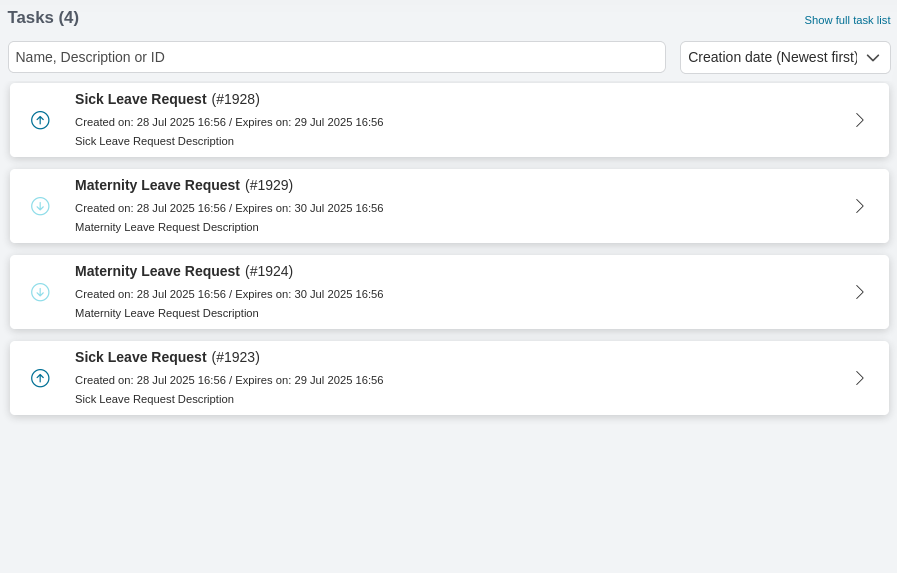This screenshot has width=897, height=573.
Task: Expand Sick Leave Request #1928 chevron
Action: point(859,120)
